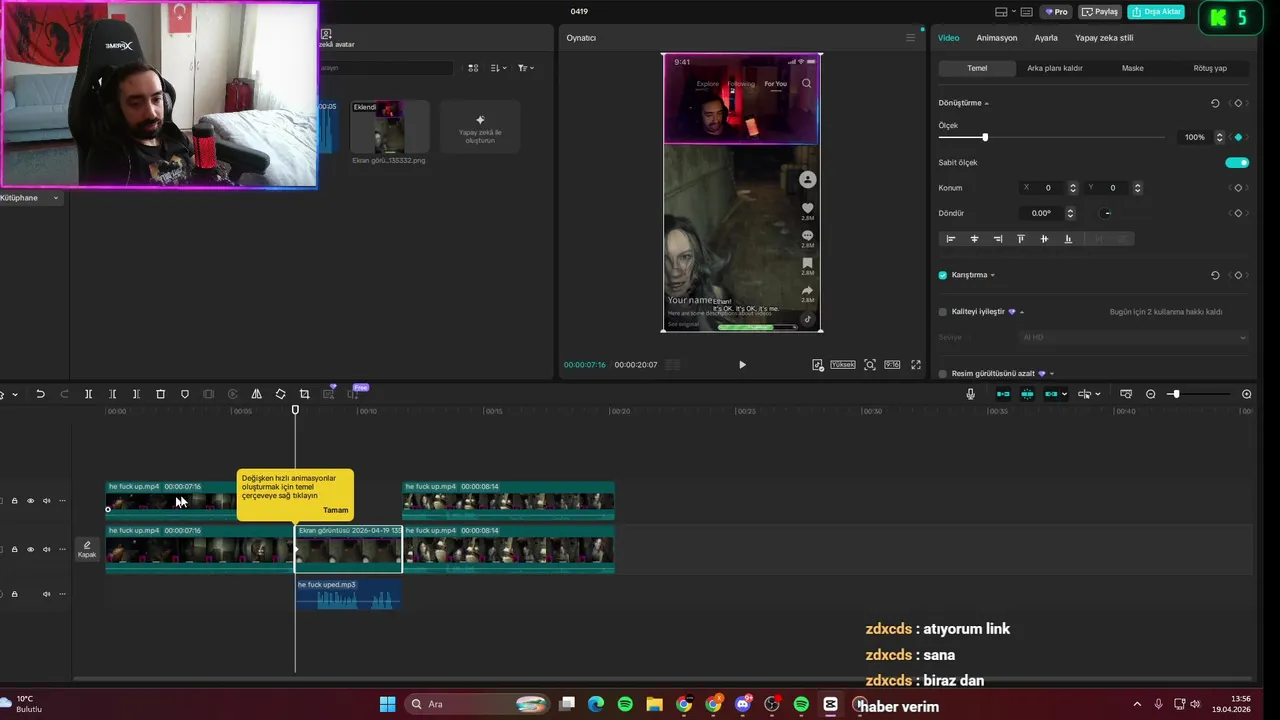Click the Paylaş share button
The width and height of the screenshot is (1280, 720).
[x=1100, y=12]
